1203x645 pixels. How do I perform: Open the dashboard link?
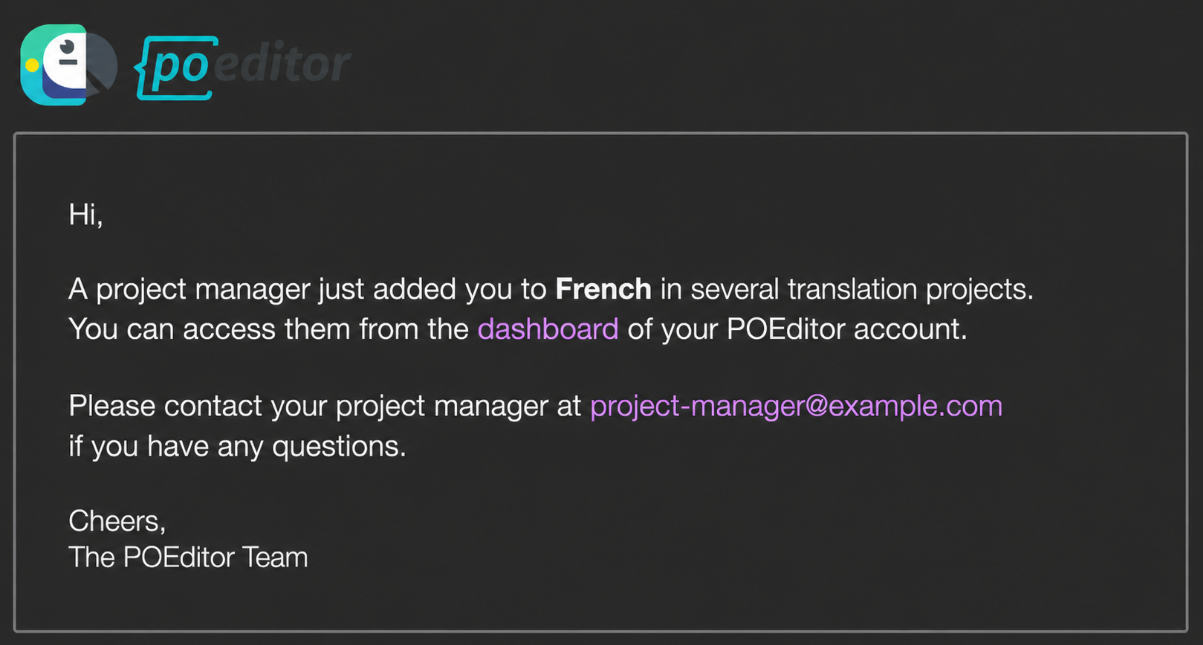548,329
